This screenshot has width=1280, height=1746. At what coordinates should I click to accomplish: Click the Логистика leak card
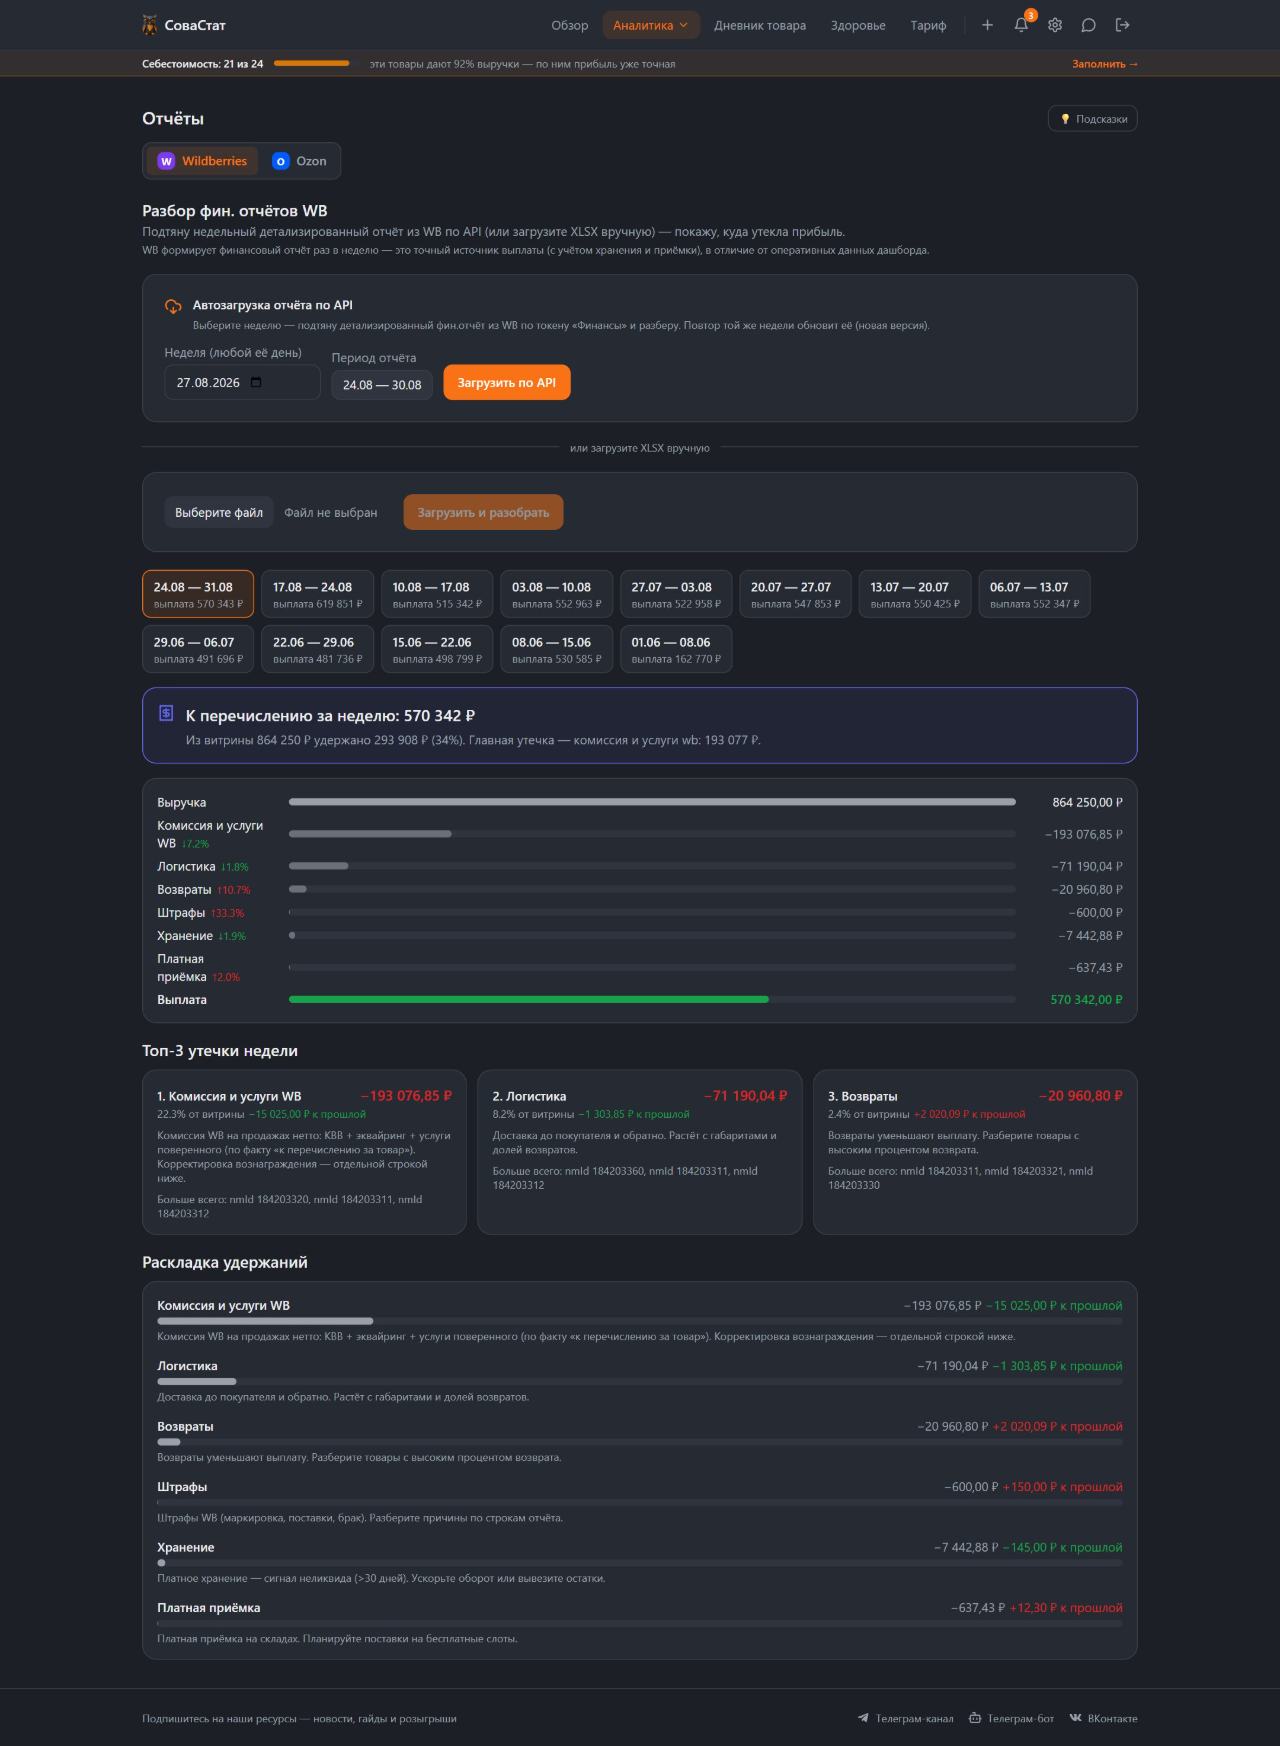pyautogui.click(x=640, y=1152)
